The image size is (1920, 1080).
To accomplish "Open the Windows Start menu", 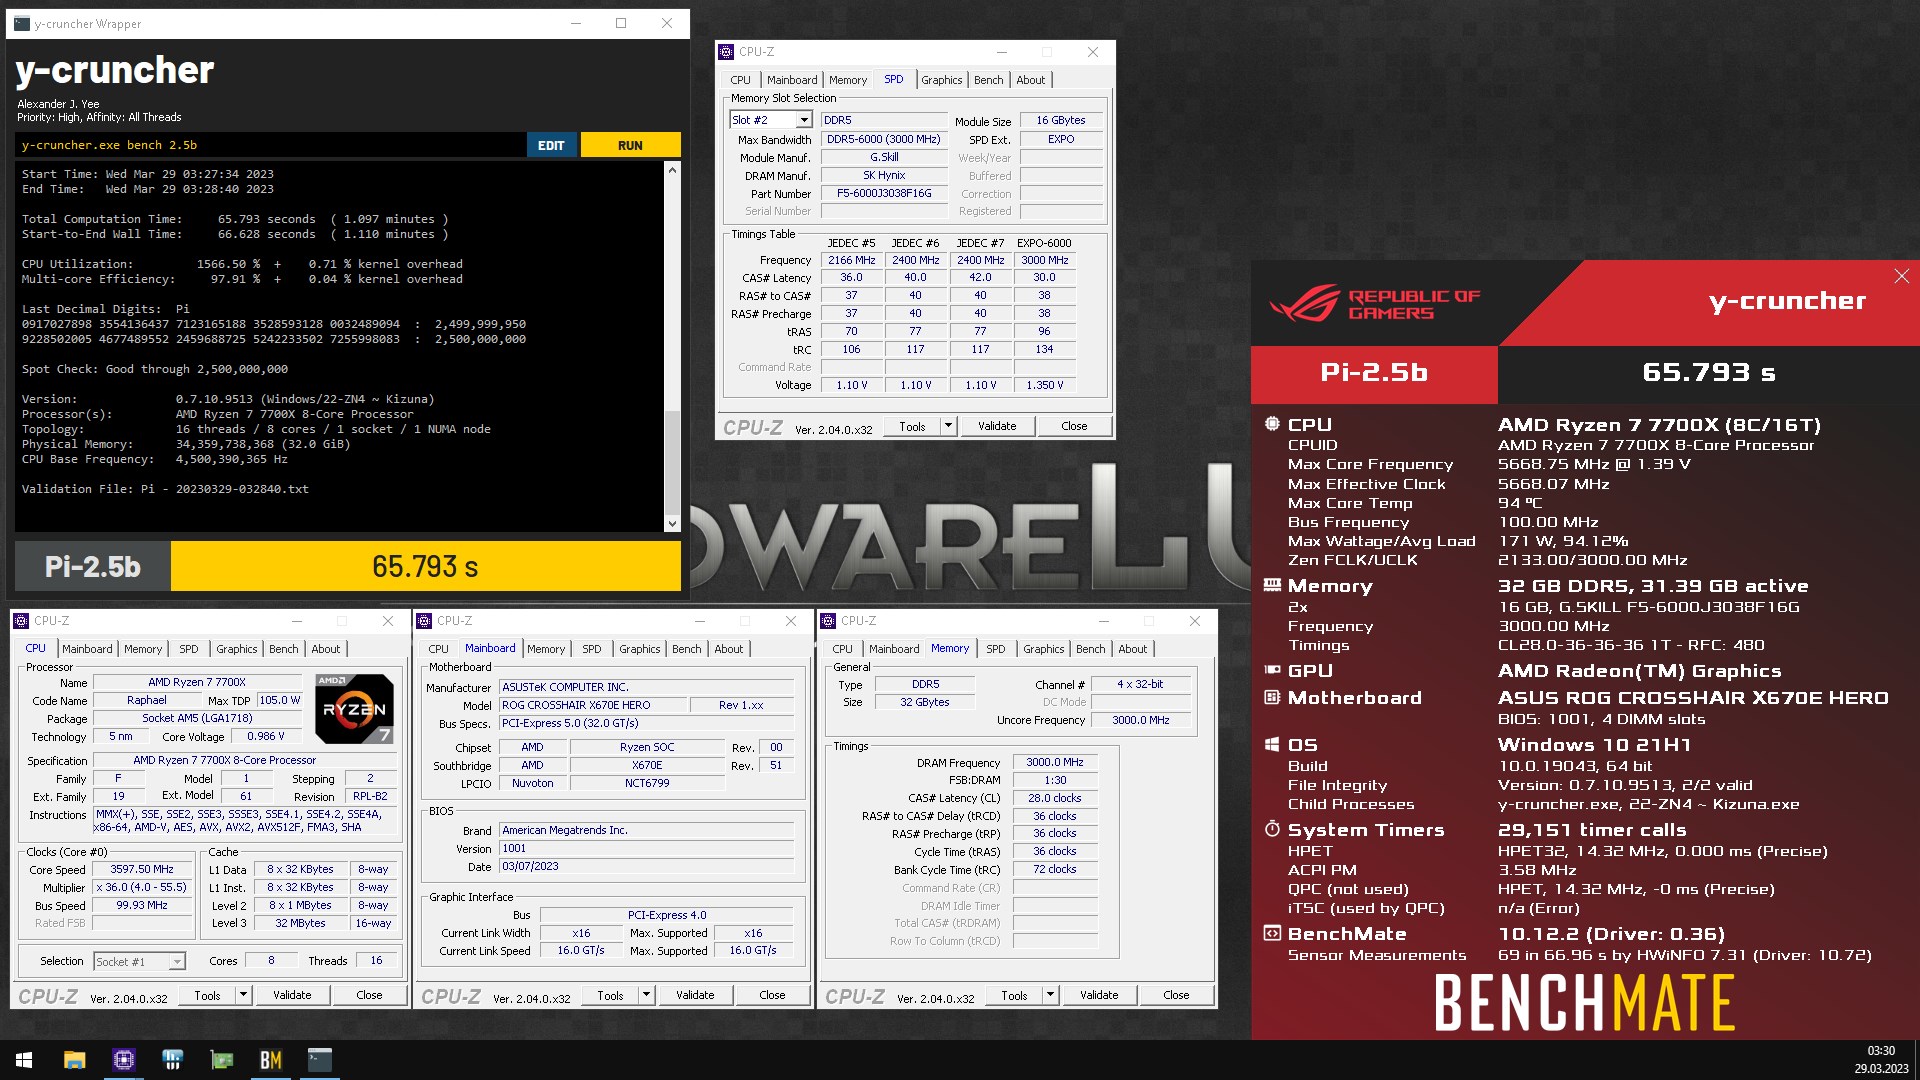I will click(x=24, y=1060).
